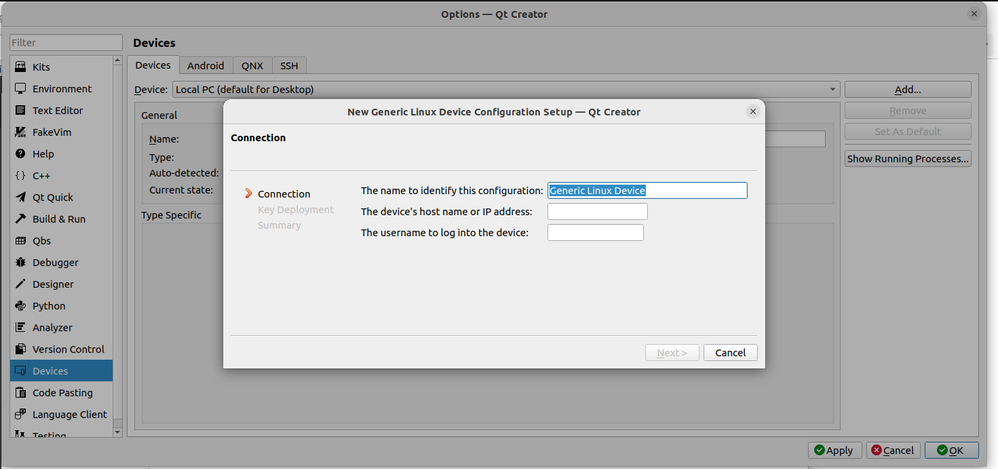Click the host name or IP address field
Image resolution: width=998 pixels, height=469 pixels.
point(598,211)
